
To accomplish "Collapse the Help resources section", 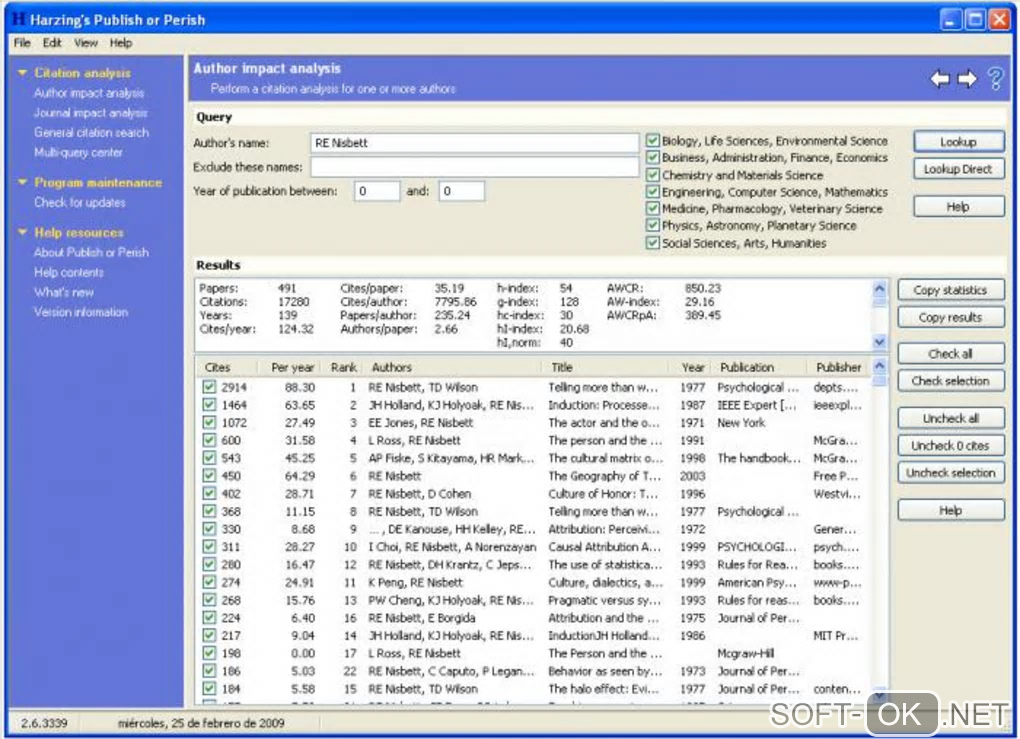I will pos(22,233).
